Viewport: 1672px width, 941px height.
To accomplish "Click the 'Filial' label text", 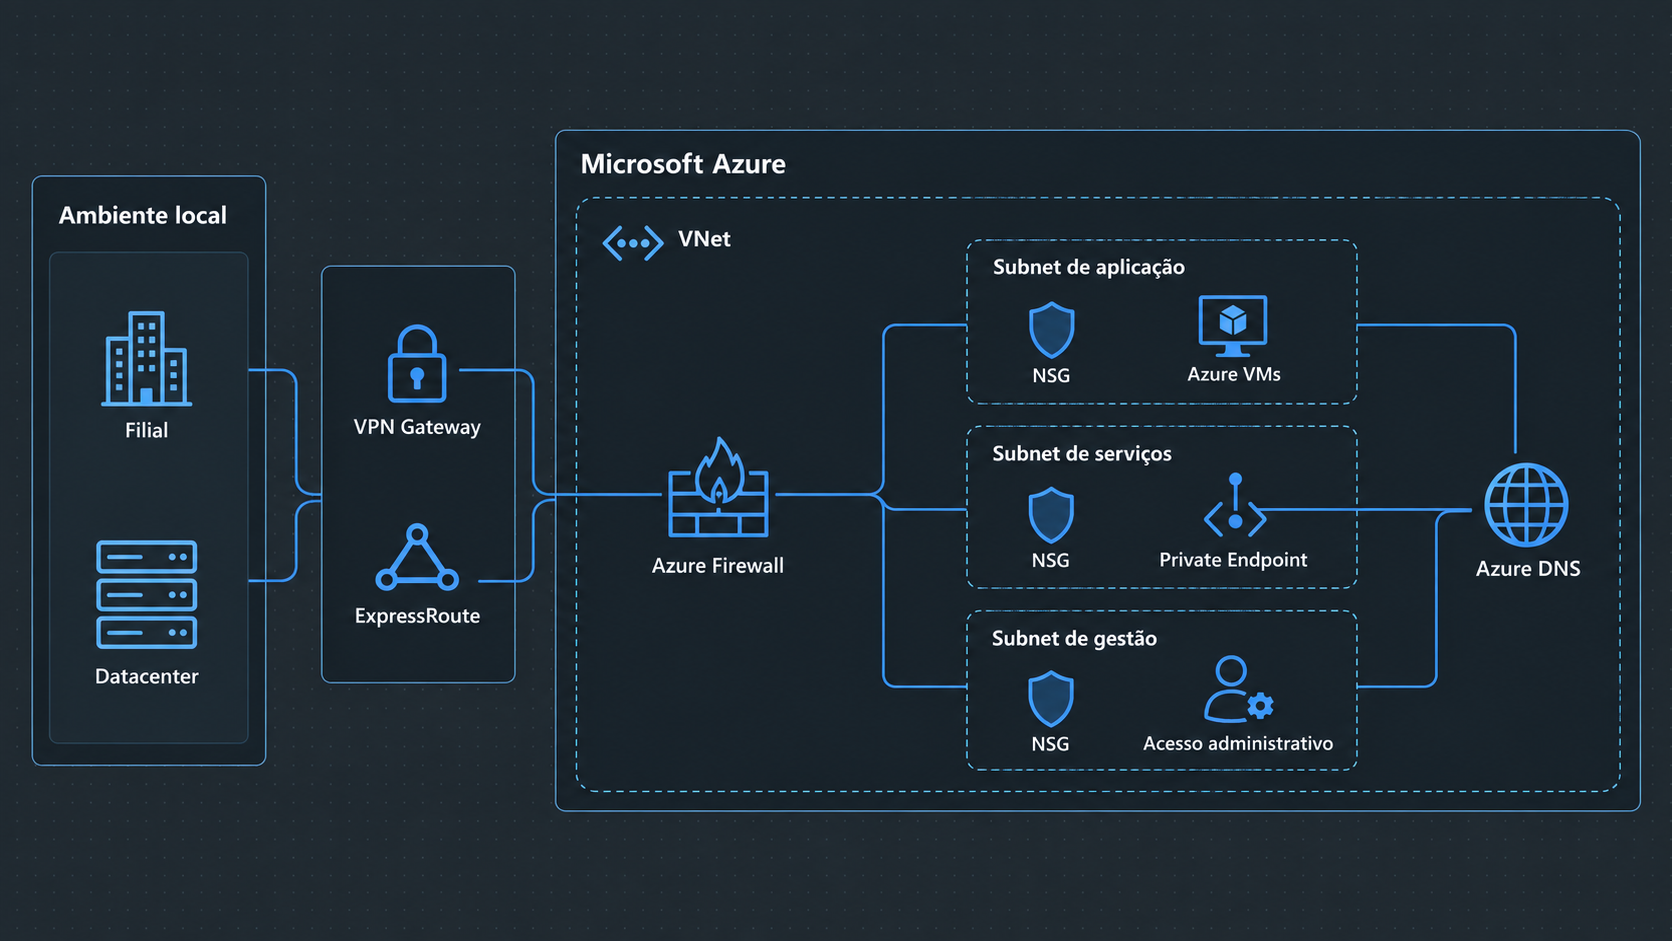I will 146,431.
